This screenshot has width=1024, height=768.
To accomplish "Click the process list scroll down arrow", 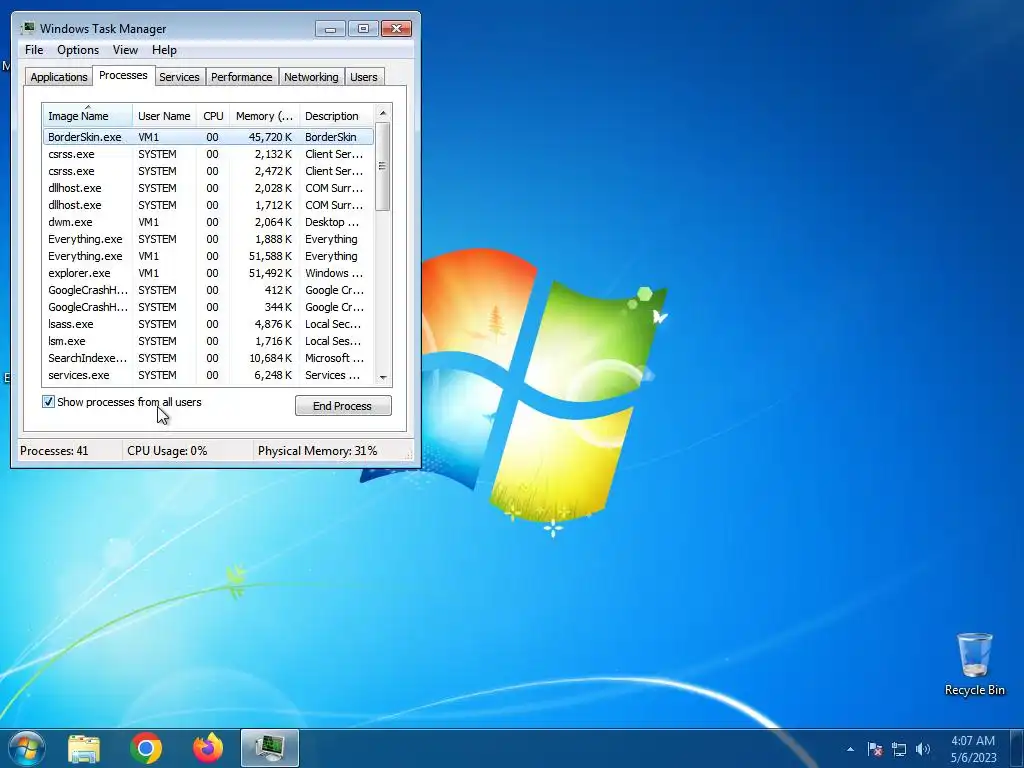I will (383, 377).
